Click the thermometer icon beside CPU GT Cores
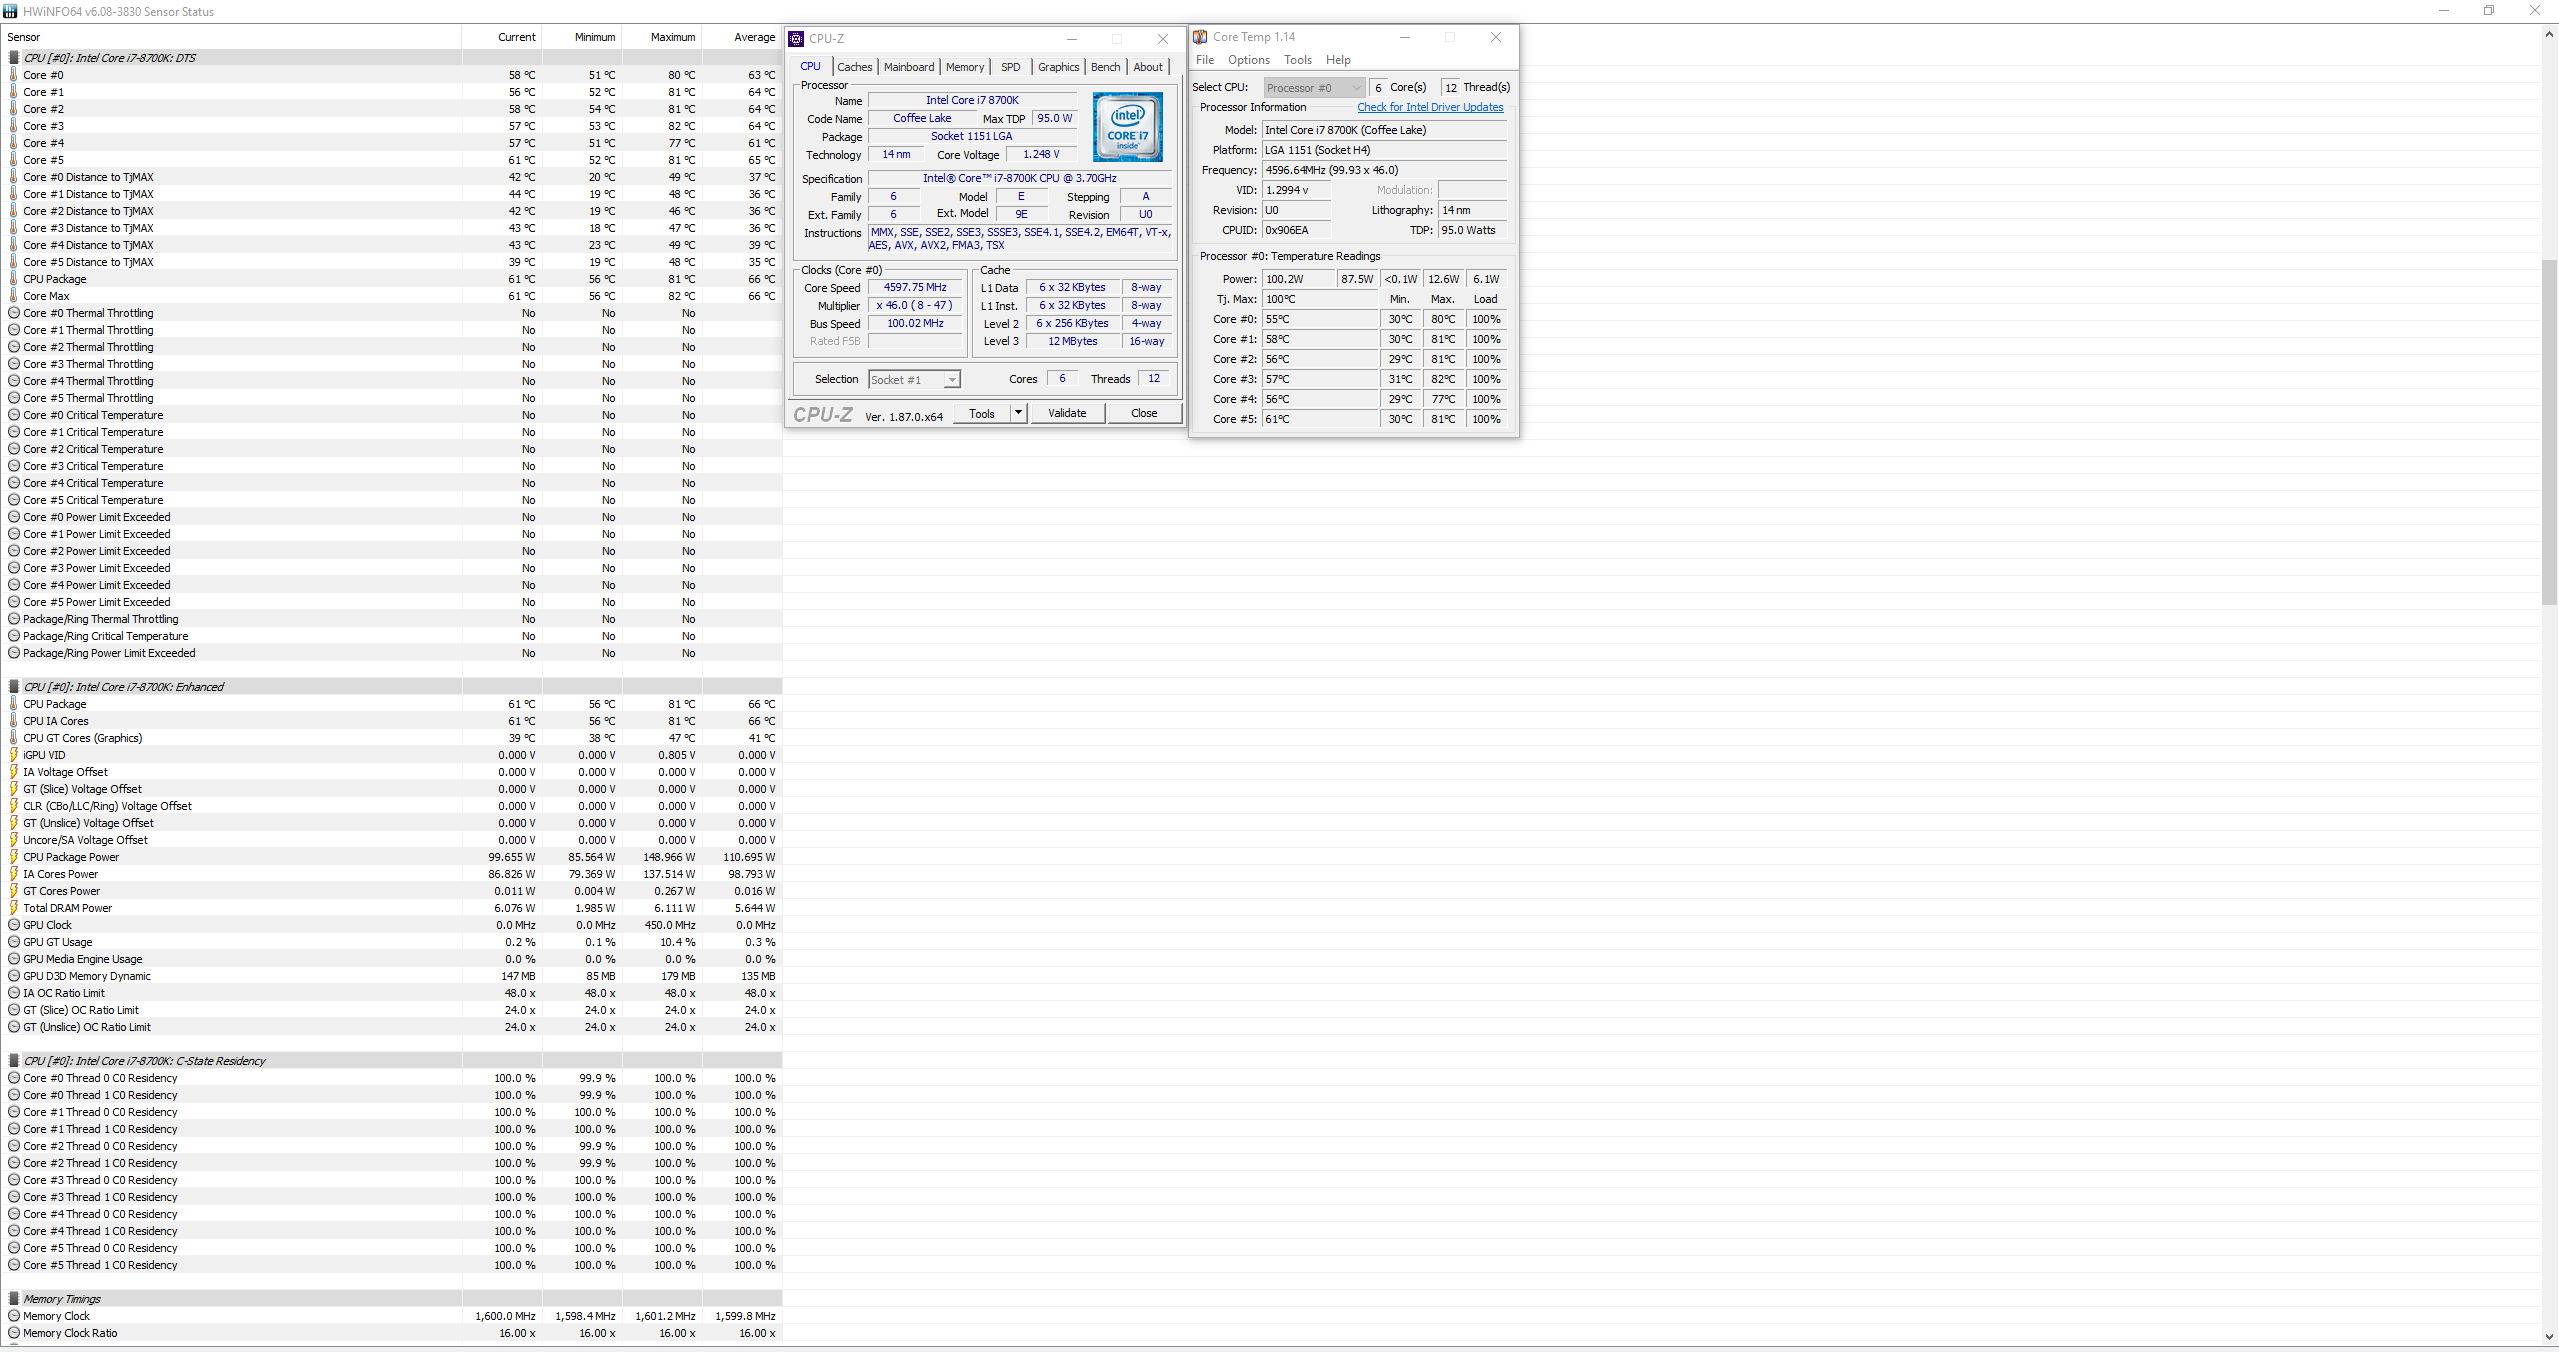2559x1352 pixels. [x=14, y=738]
